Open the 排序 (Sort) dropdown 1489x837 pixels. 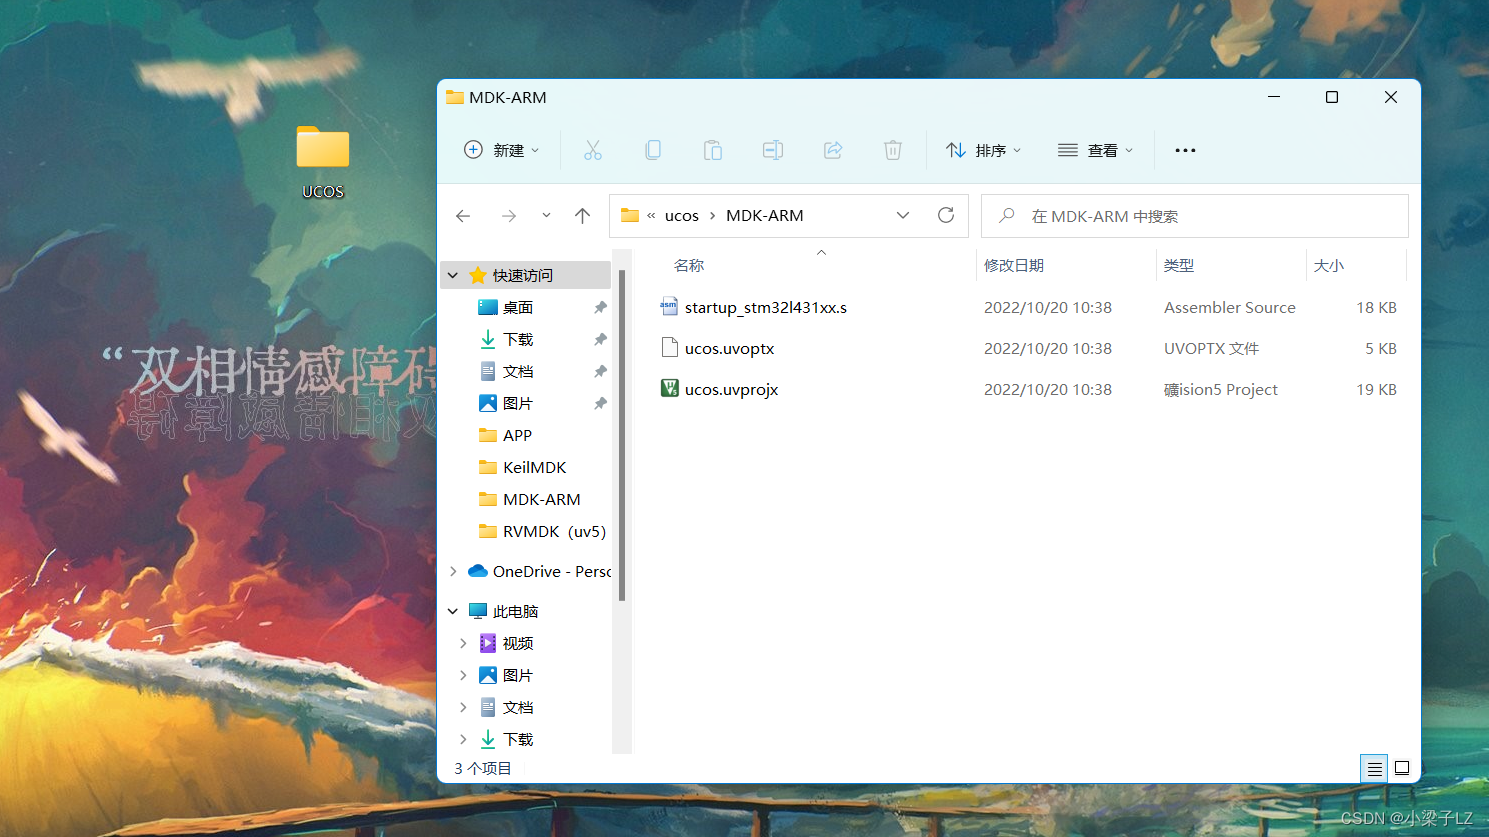click(984, 150)
